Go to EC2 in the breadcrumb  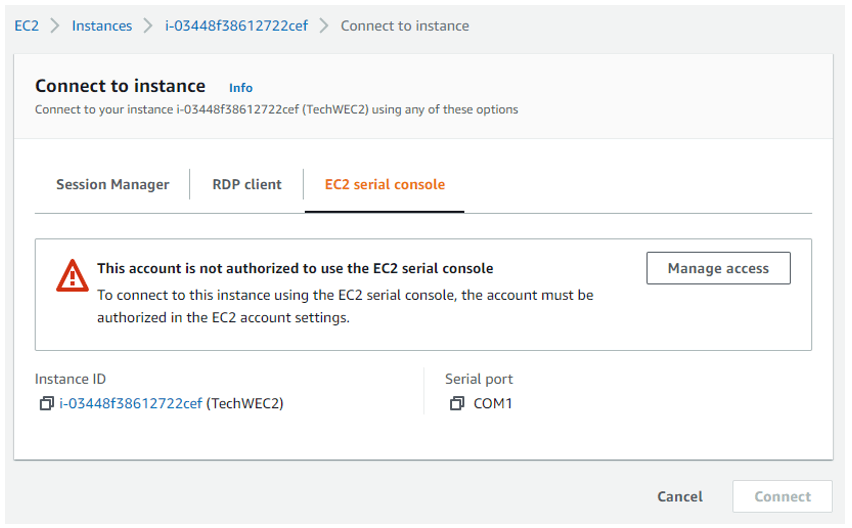pos(27,26)
